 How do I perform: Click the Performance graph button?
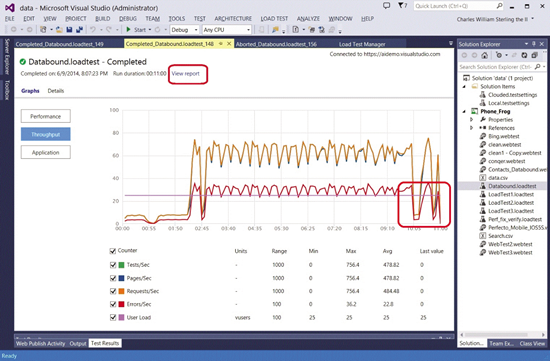[x=46, y=116]
